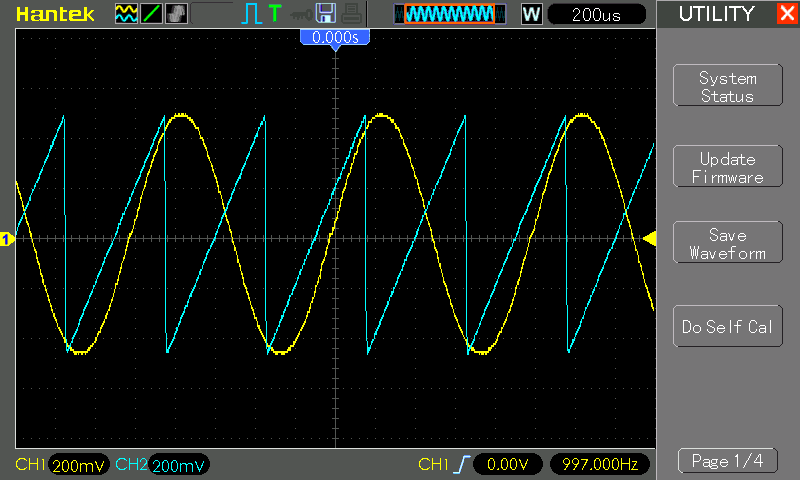Click the CH2 200mV scale readout
This screenshot has height=480, width=800.
pyautogui.click(x=179, y=465)
